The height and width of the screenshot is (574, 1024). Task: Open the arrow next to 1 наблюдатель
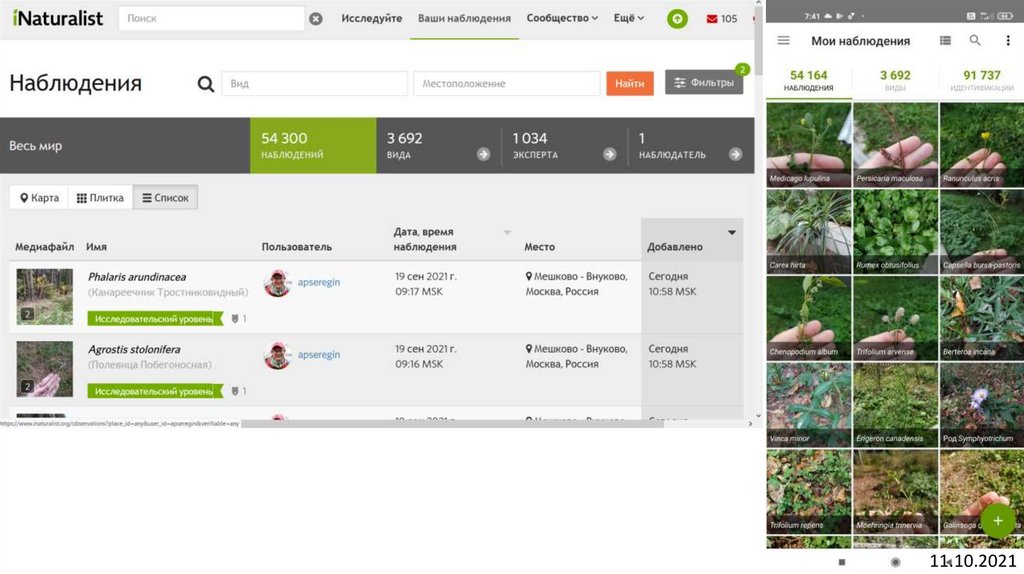(735, 154)
